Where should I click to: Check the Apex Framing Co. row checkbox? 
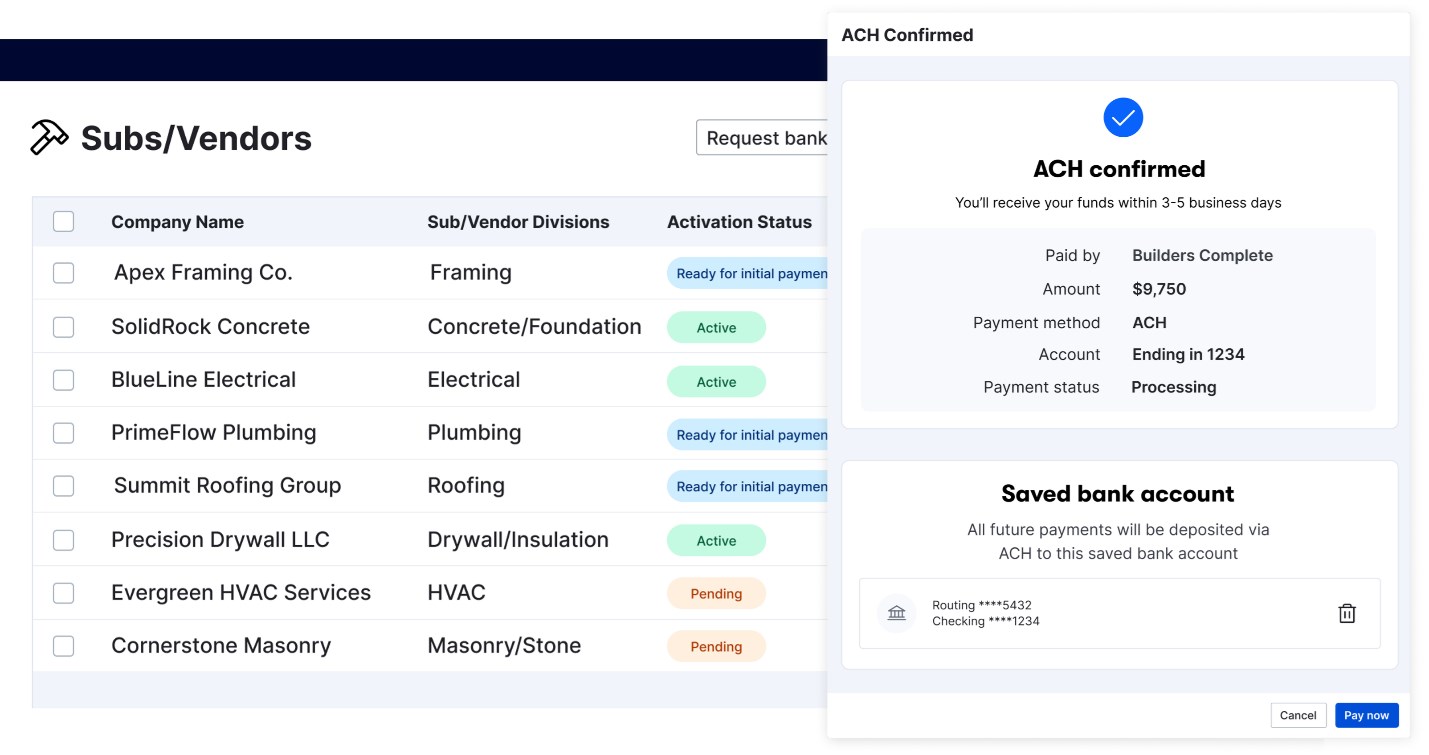(x=63, y=273)
